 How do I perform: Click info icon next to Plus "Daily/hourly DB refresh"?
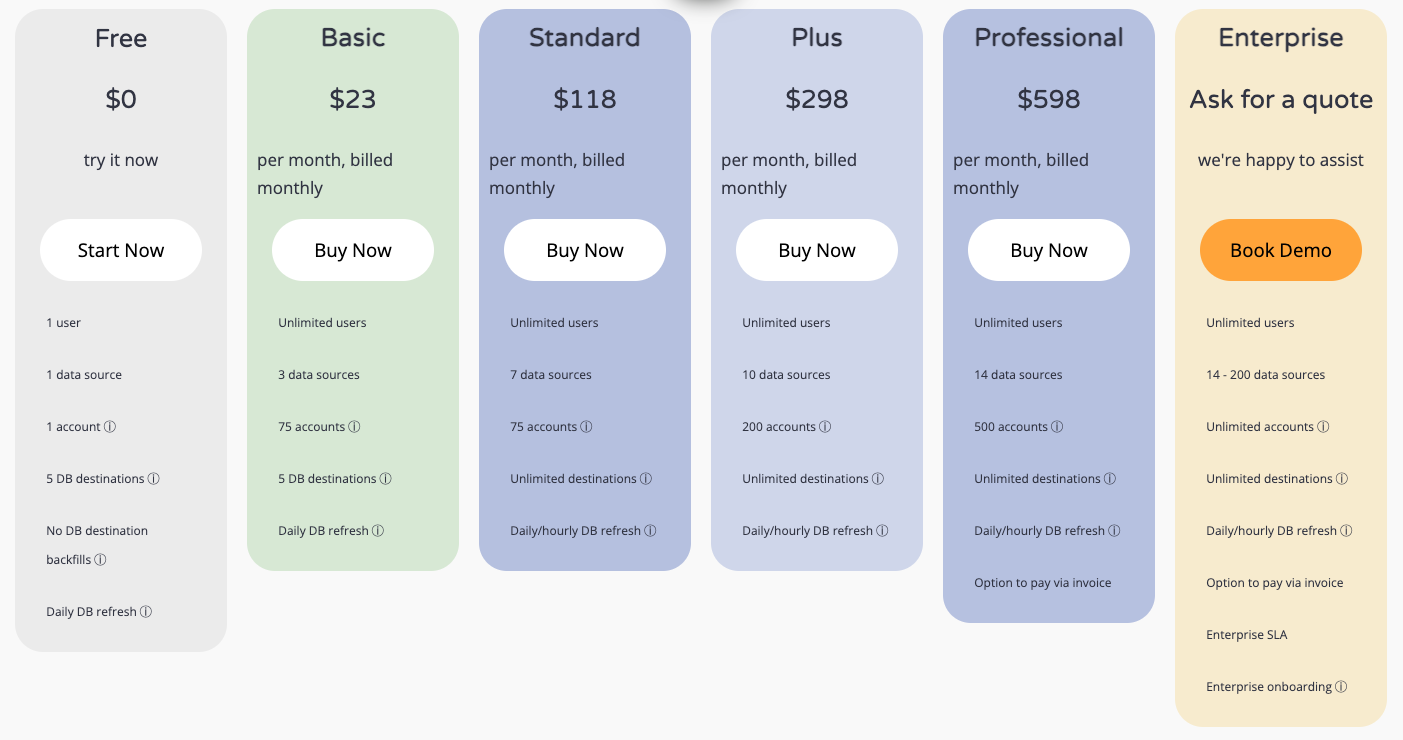pyautogui.click(x=882, y=531)
